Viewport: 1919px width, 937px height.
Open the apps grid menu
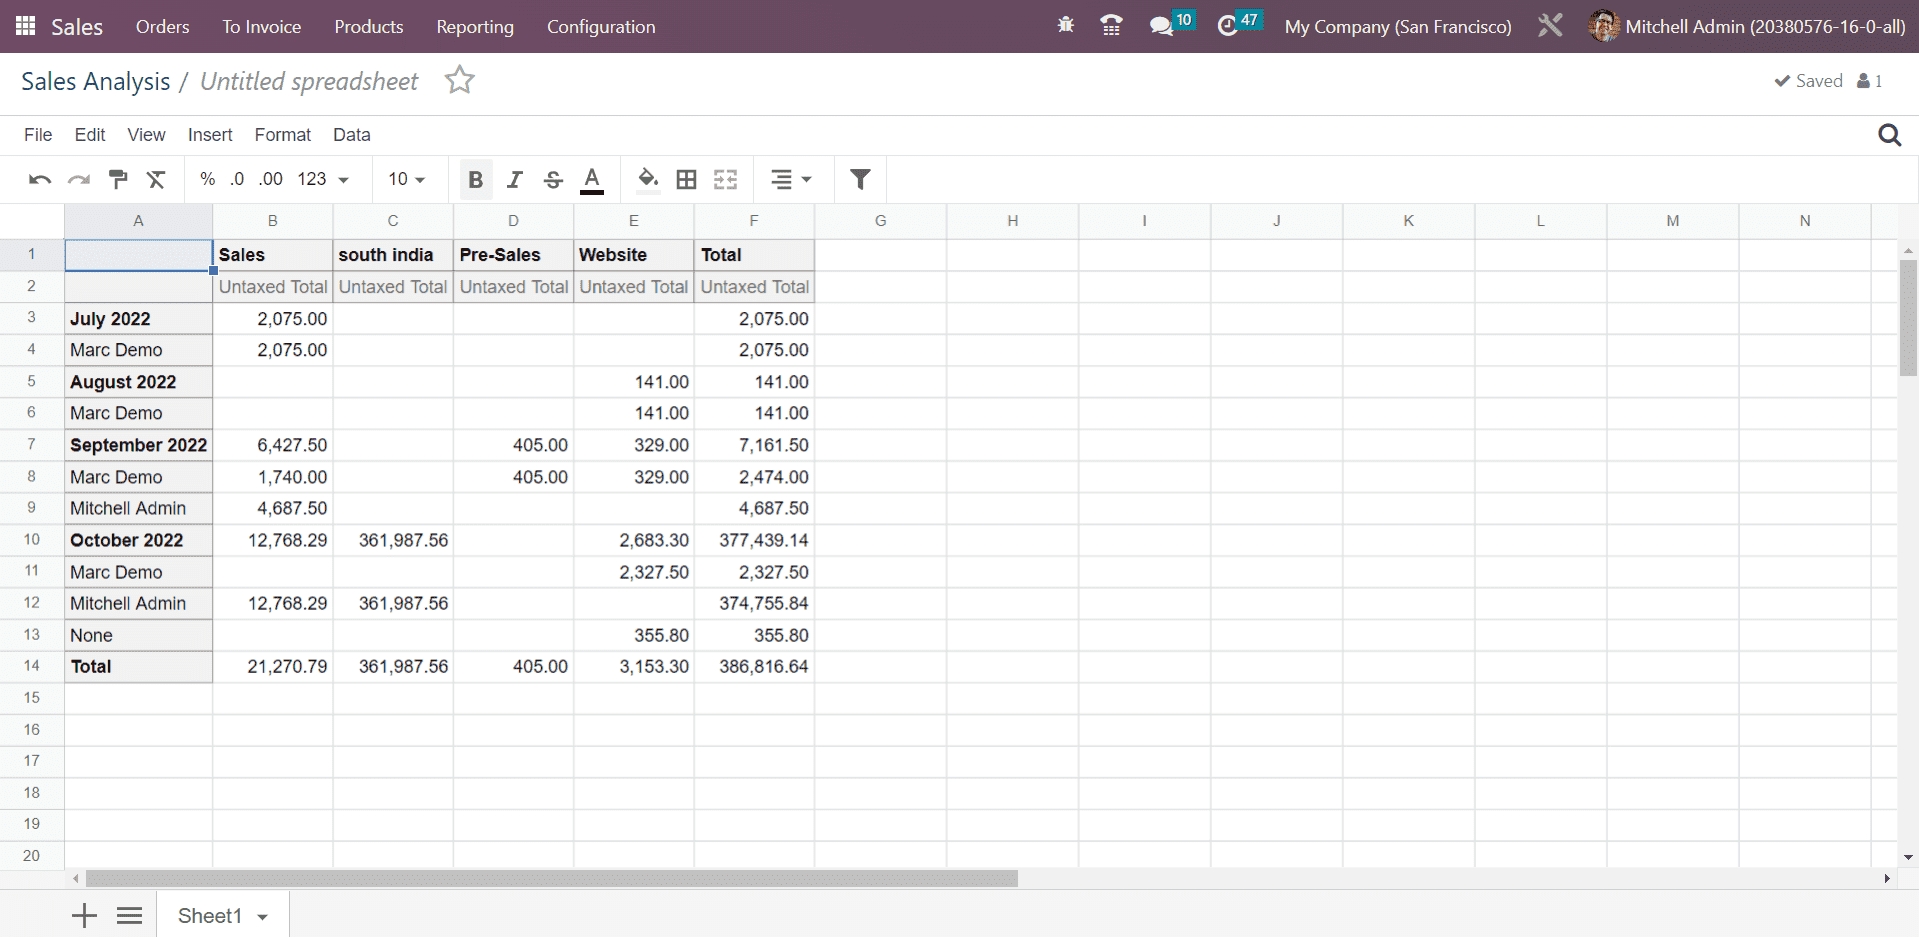tap(26, 27)
